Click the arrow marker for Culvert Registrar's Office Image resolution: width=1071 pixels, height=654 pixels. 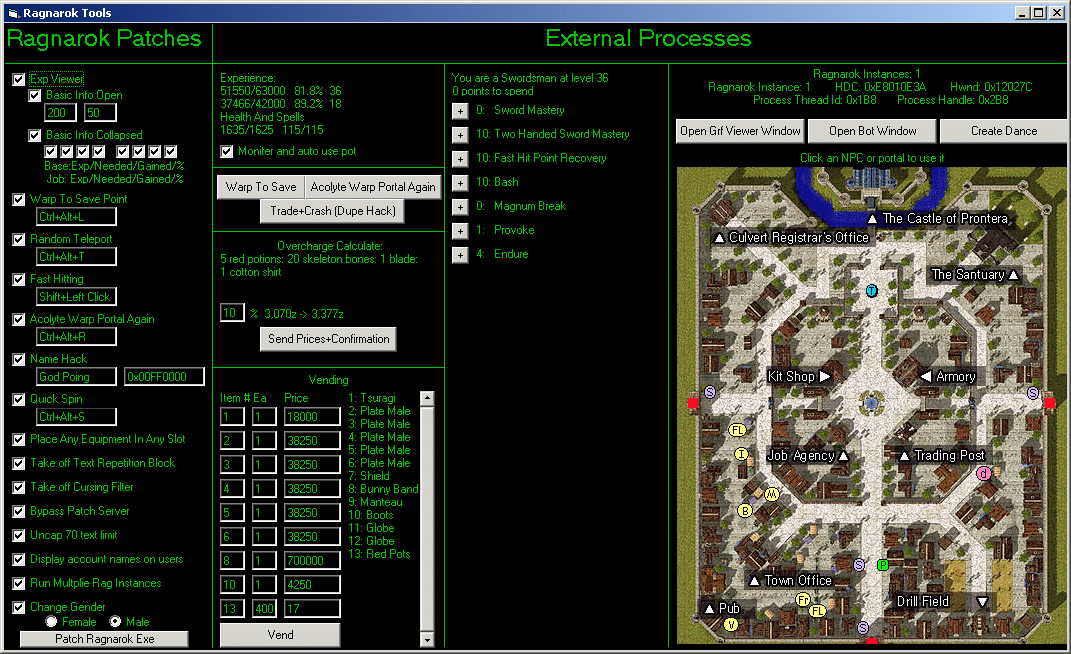coord(719,238)
